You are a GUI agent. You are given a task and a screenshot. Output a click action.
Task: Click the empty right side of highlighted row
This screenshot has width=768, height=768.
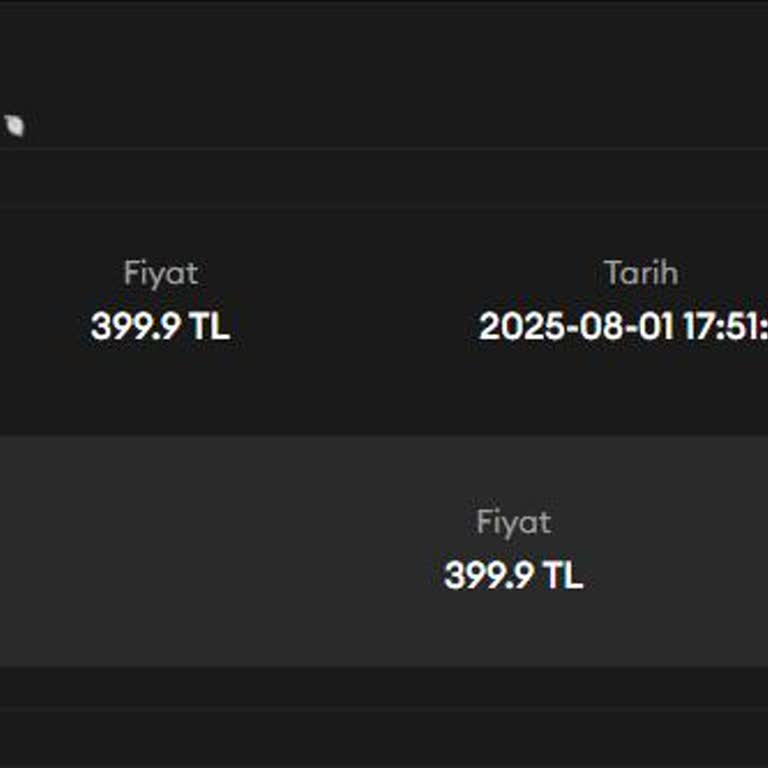click(x=690, y=550)
